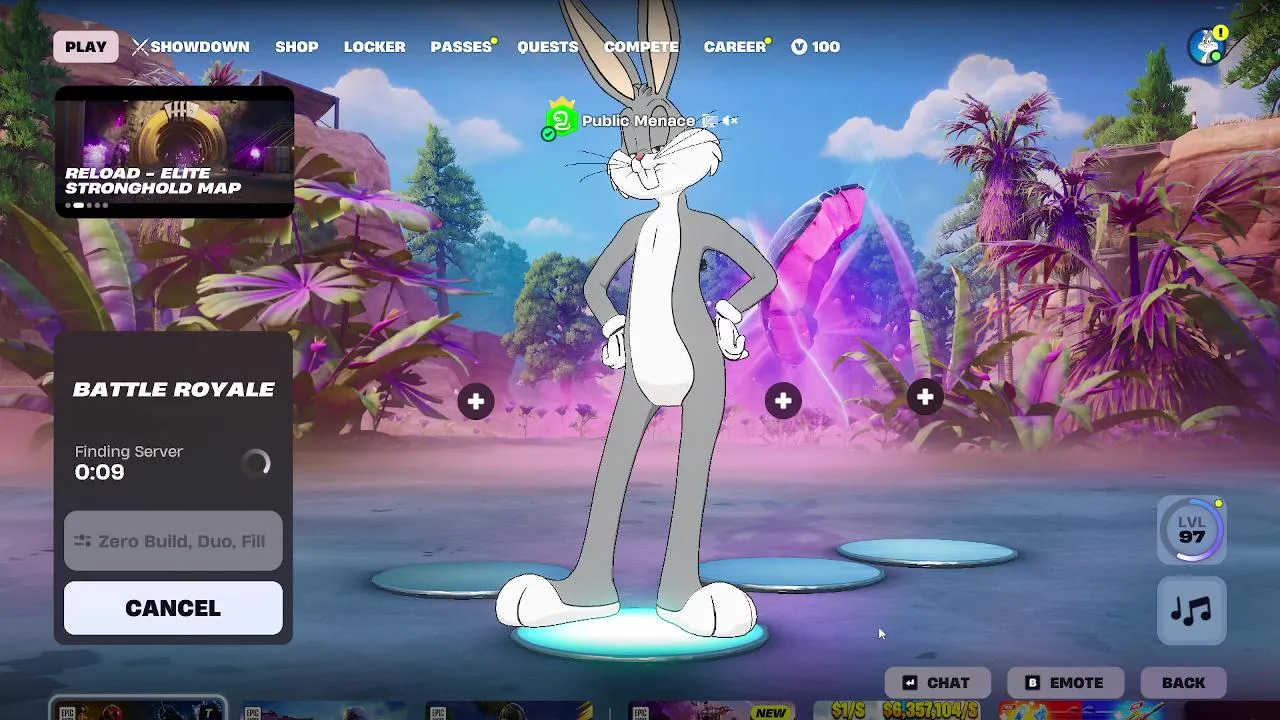The height and width of the screenshot is (720, 1280).
Task: Click the farthest right plus invite slot
Action: pos(925,398)
